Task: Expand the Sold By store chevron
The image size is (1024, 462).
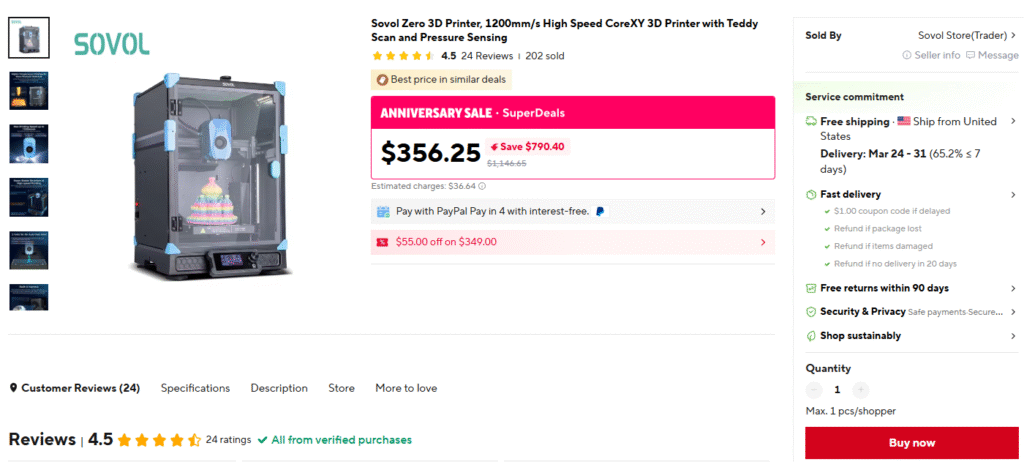Action: pos(1013,36)
